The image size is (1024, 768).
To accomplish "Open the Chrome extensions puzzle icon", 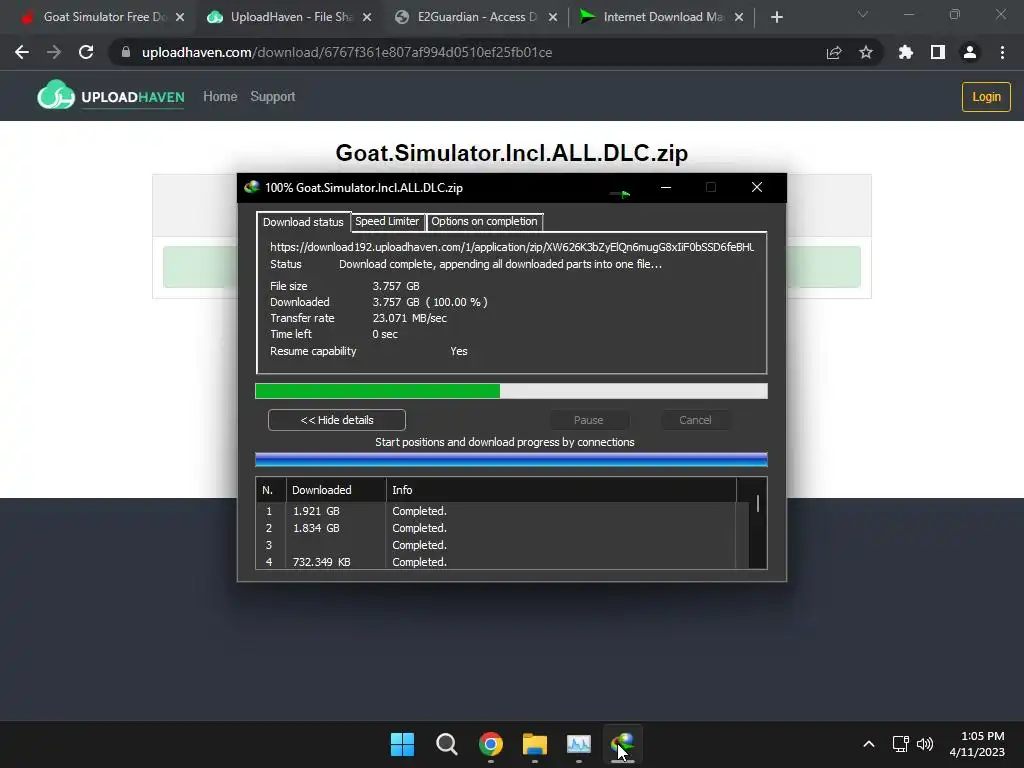I will click(906, 52).
